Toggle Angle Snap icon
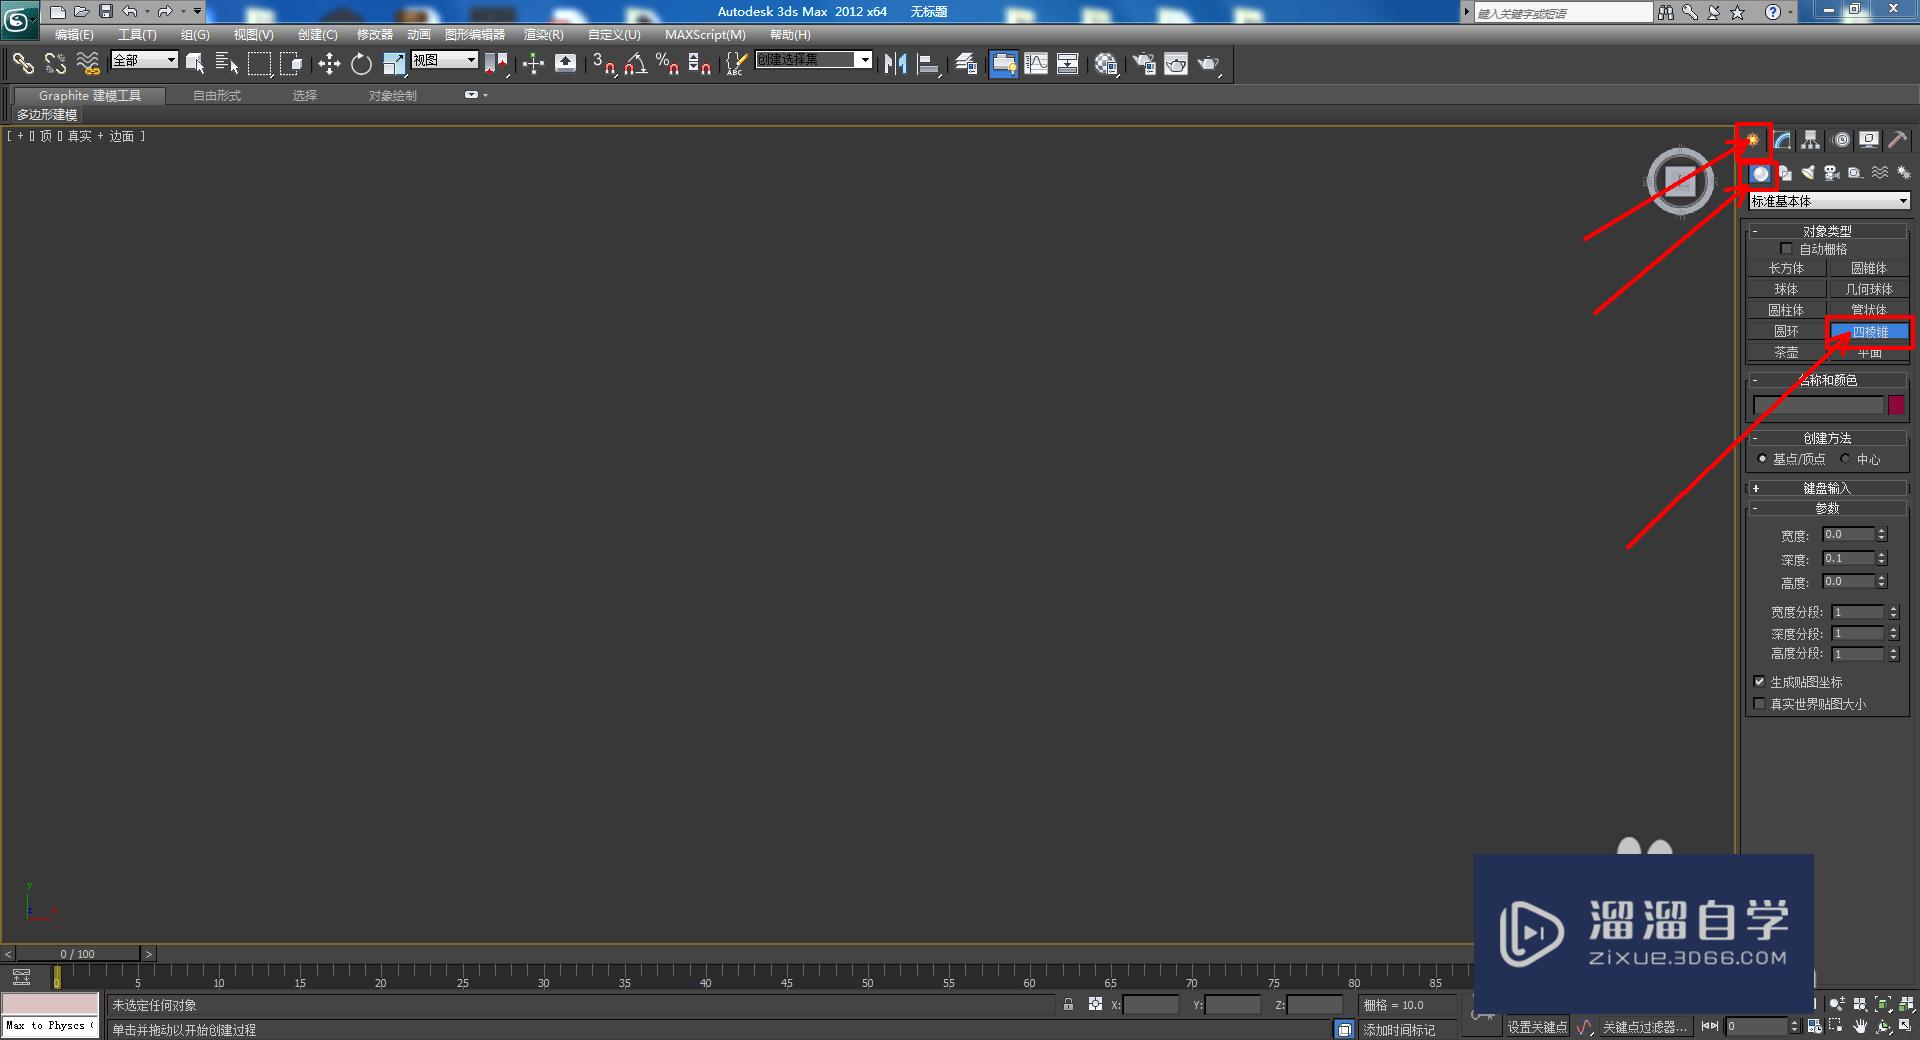This screenshot has width=1920, height=1040. (x=635, y=64)
